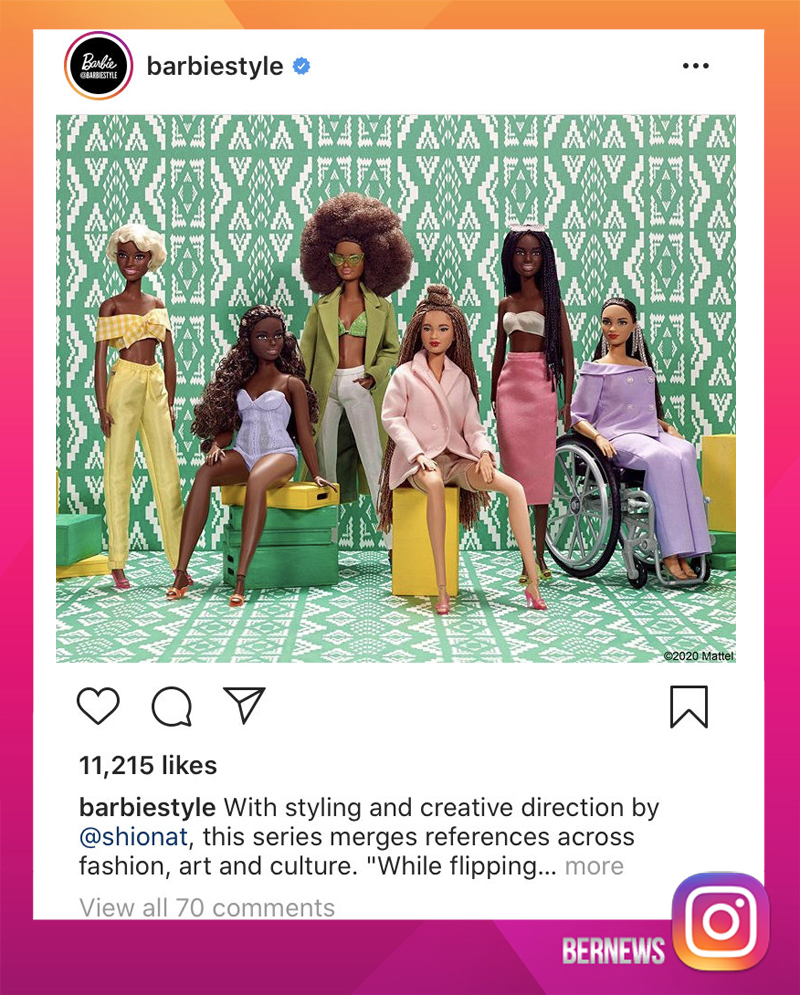Open barbiestyle username in header
800x995 pixels.
[215, 65]
